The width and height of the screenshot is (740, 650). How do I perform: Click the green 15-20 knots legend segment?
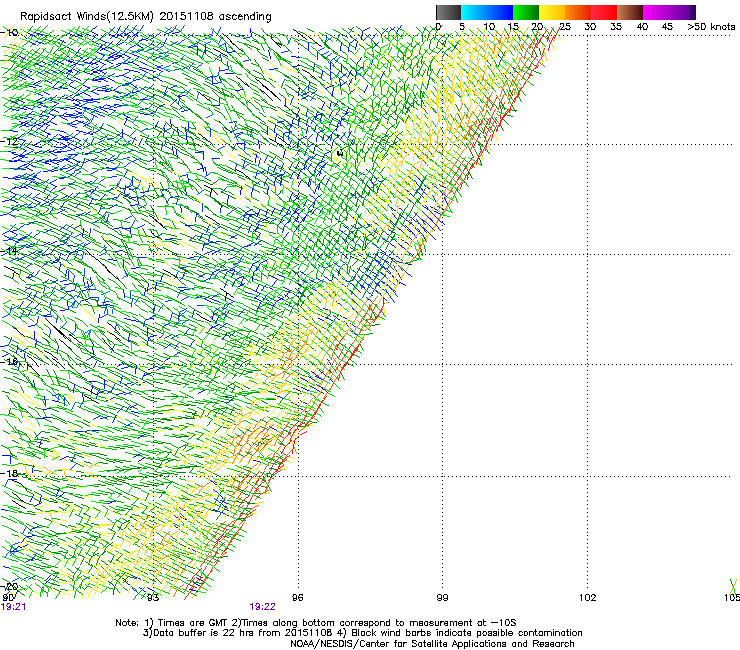click(x=526, y=12)
